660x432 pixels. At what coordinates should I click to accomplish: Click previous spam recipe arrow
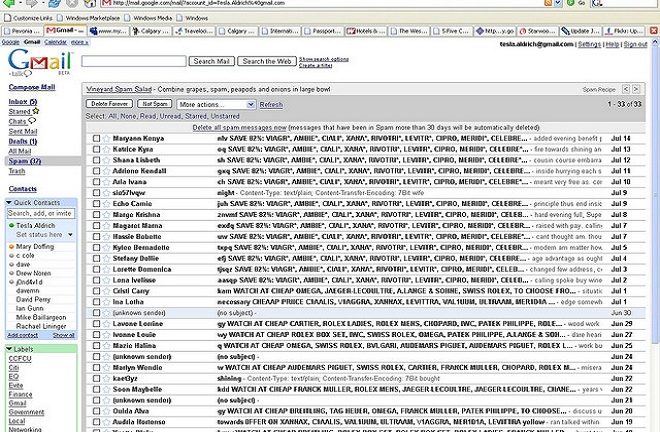tap(626, 89)
